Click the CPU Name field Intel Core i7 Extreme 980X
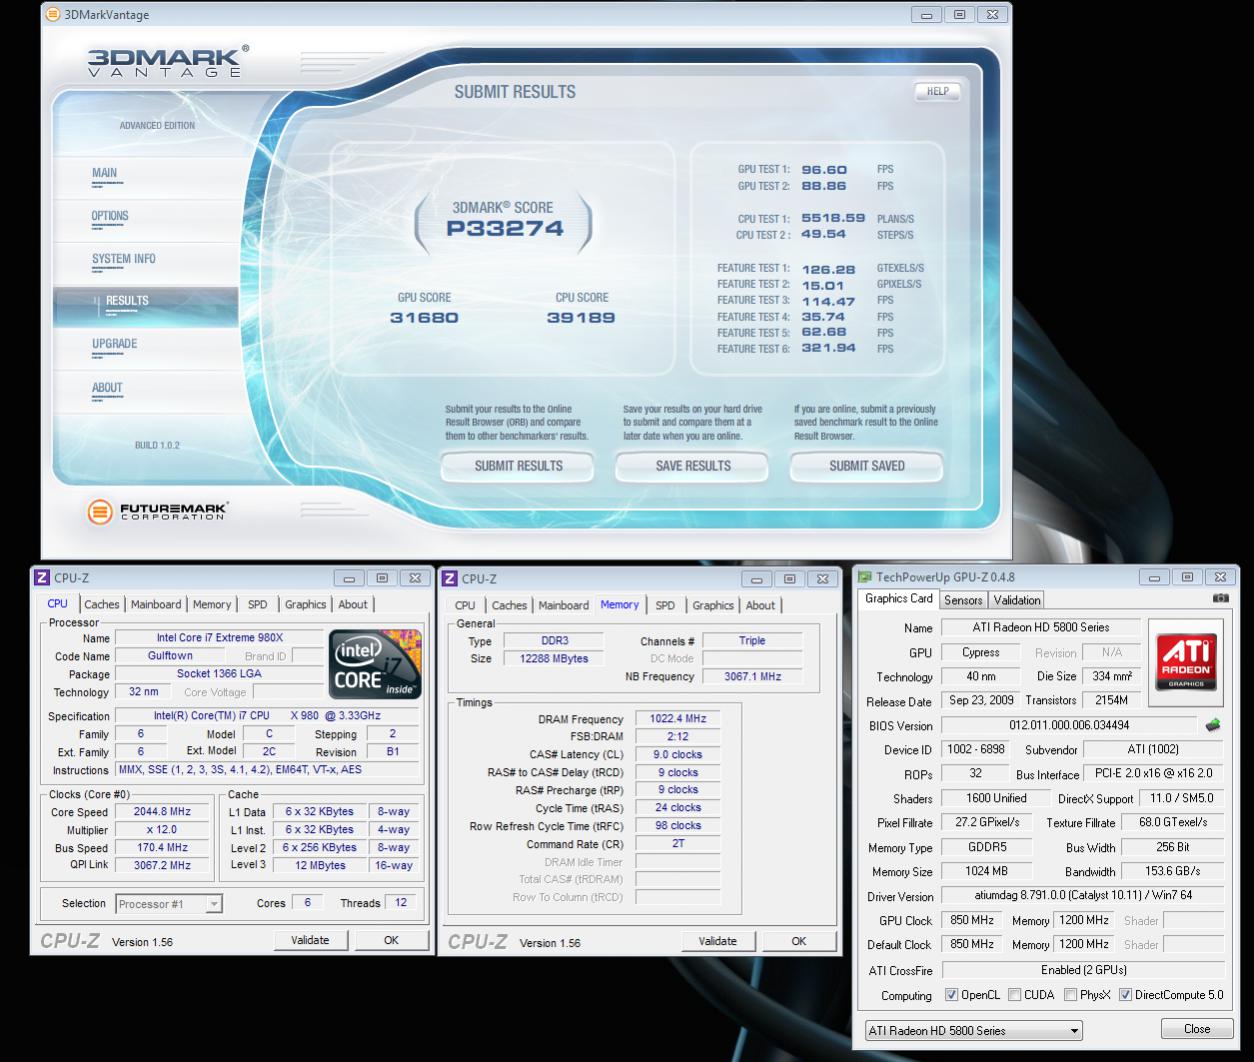 (x=220, y=638)
